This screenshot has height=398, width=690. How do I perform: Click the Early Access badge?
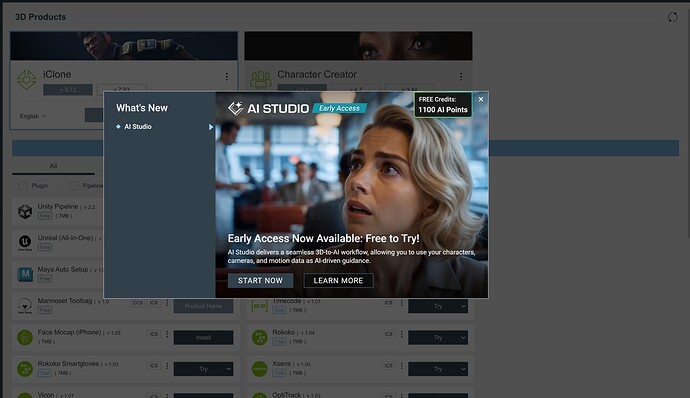tap(339, 108)
